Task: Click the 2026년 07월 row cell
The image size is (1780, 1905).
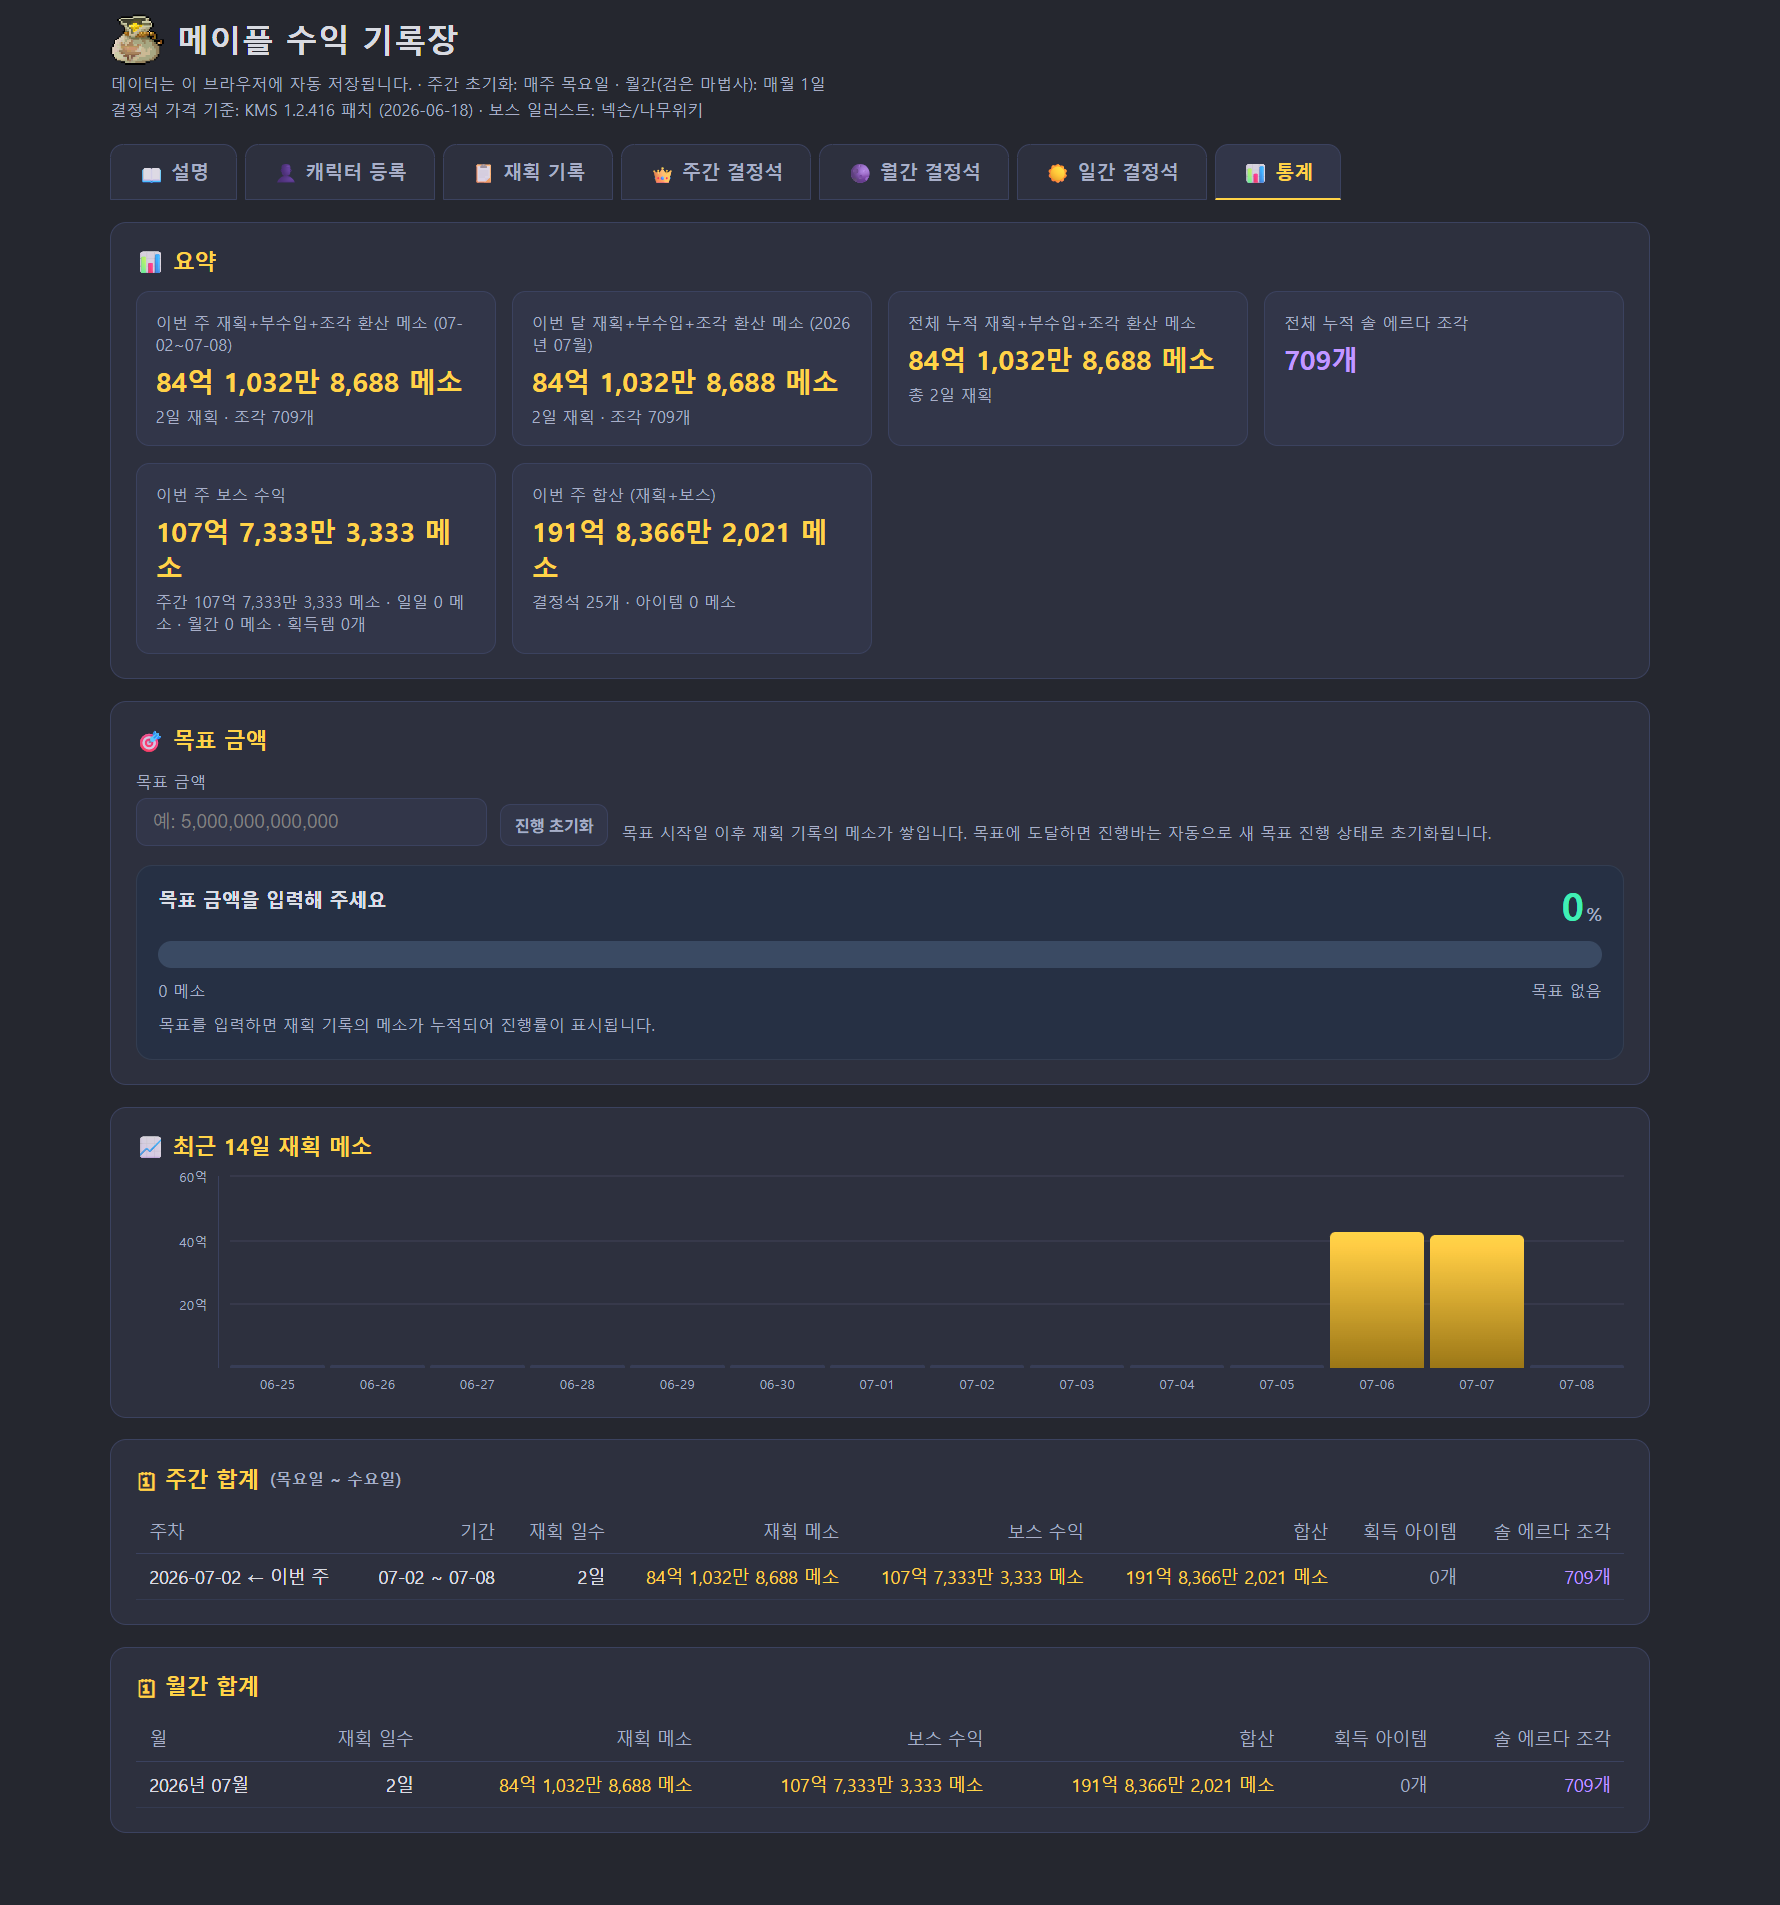Action: (199, 1786)
